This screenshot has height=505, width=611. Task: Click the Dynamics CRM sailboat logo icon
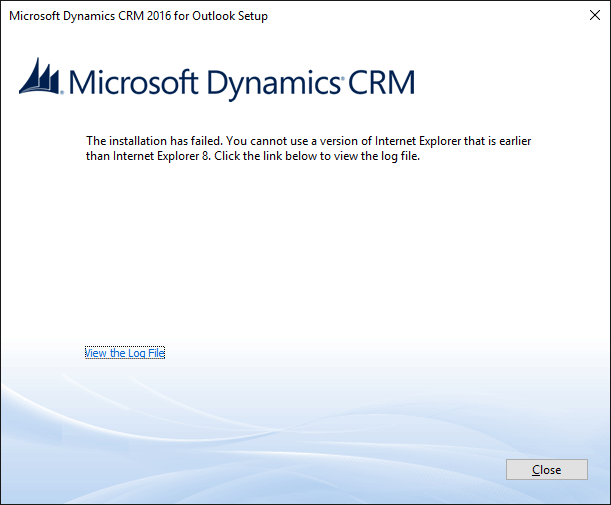tap(41, 78)
